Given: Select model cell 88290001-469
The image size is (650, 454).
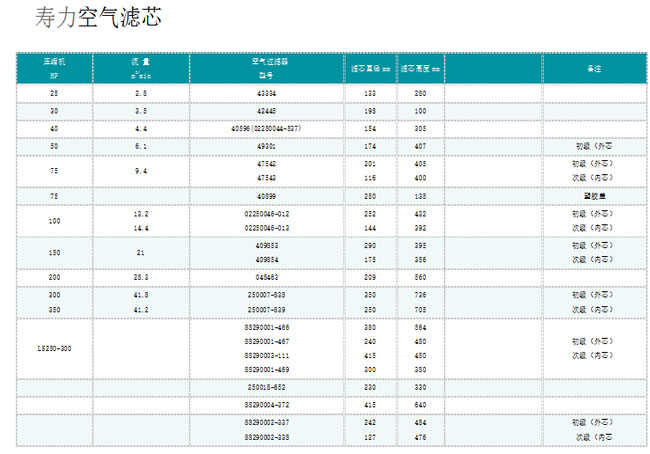Looking at the screenshot, I should [x=267, y=370].
